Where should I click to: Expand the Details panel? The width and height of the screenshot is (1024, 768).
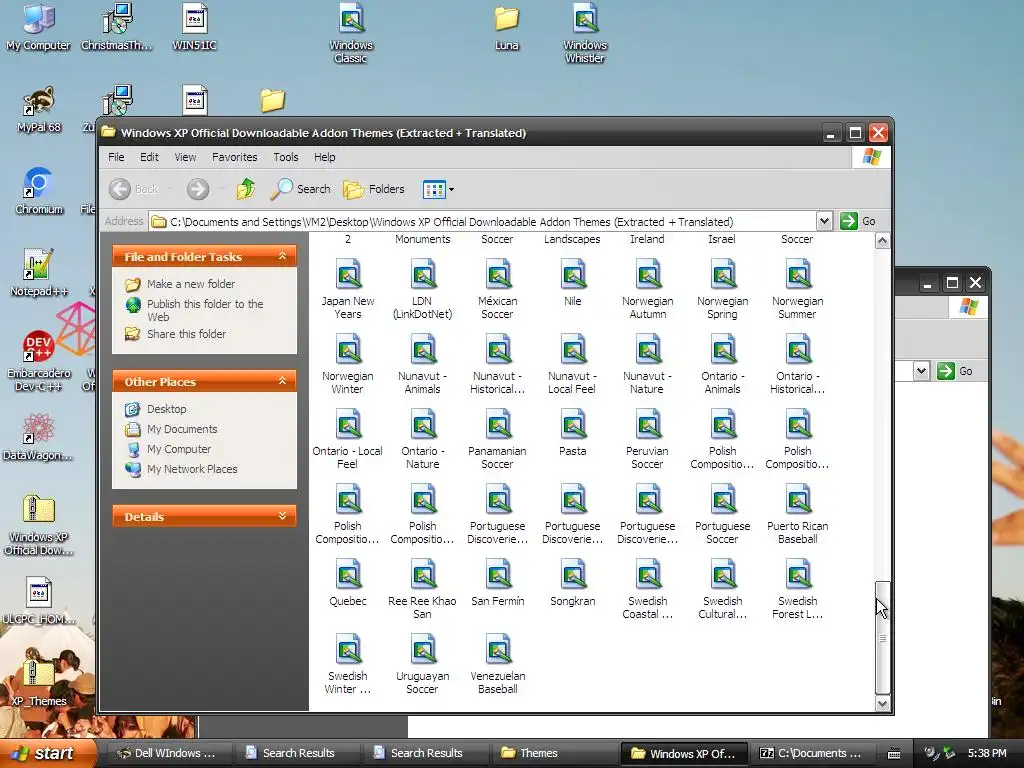point(282,516)
